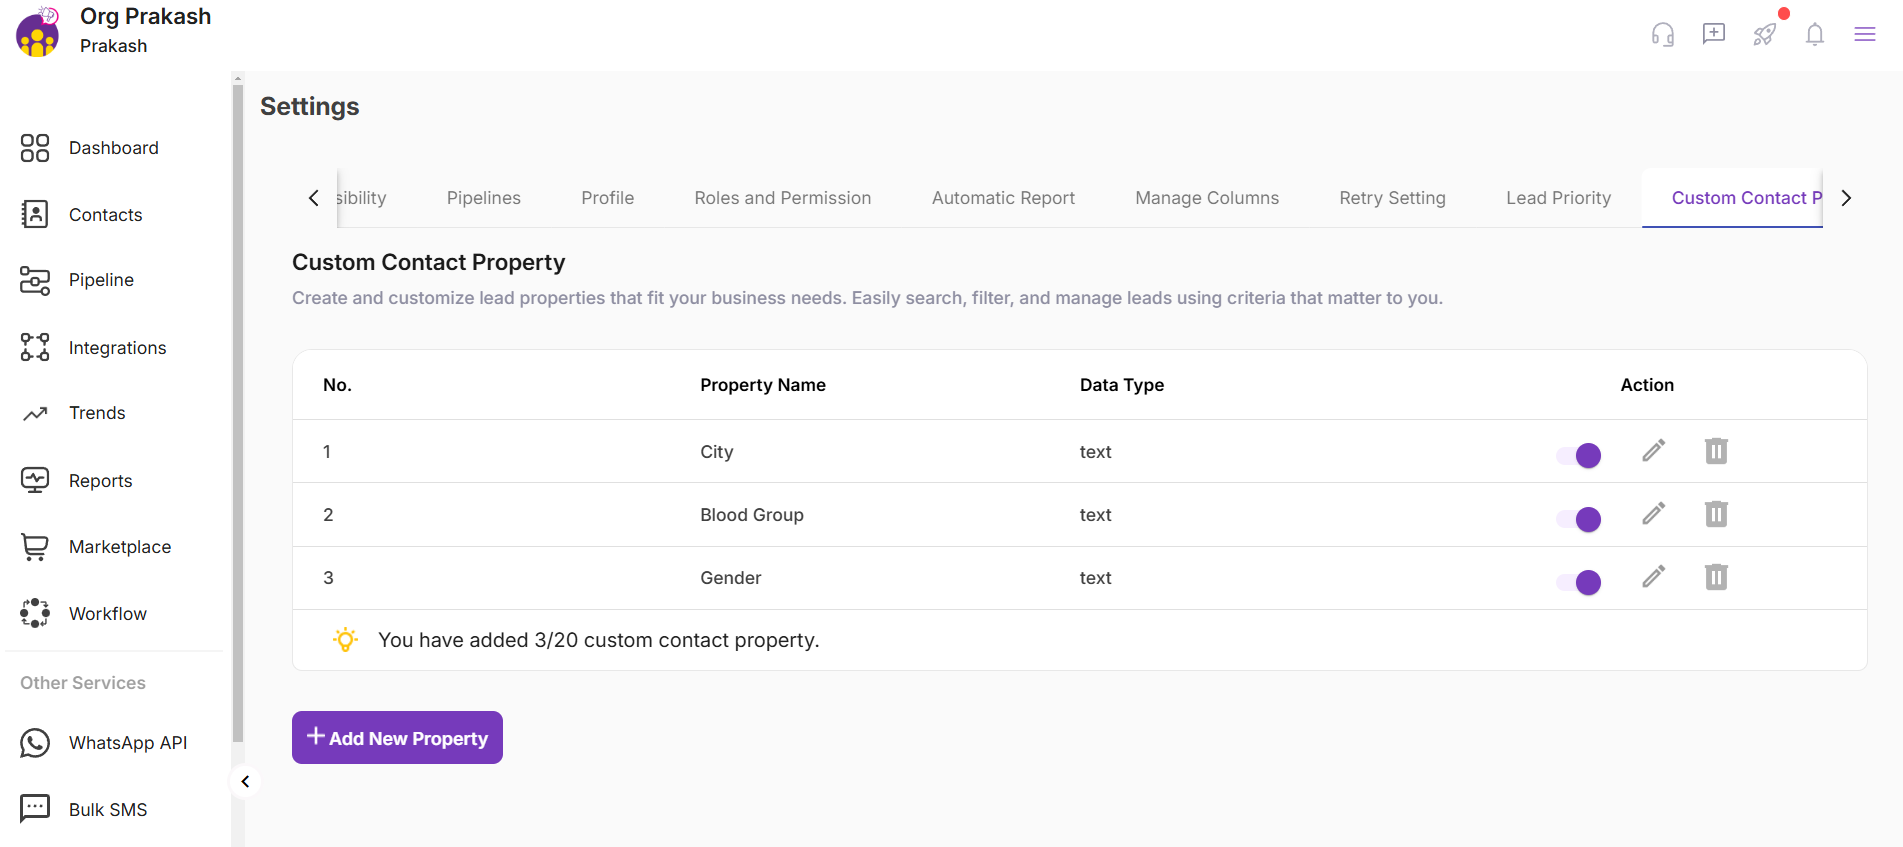Click the headset support icon
This screenshot has width=1903, height=847.
click(x=1662, y=35)
